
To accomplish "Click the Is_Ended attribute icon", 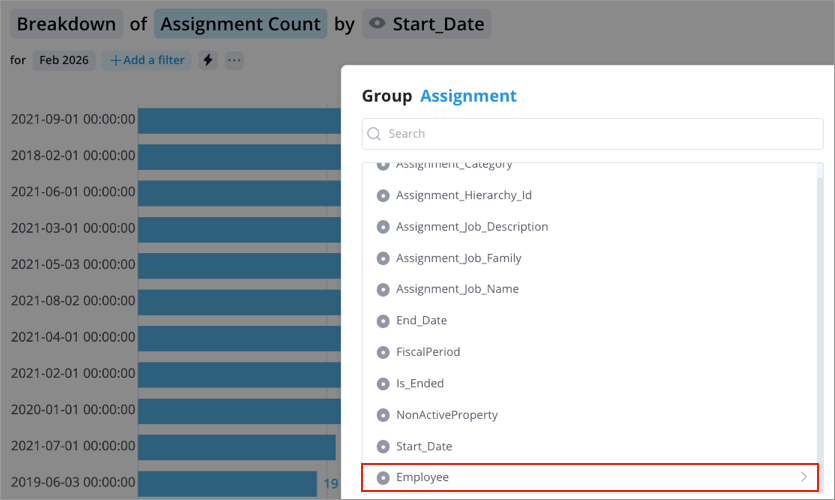I will (x=383, y=383).
